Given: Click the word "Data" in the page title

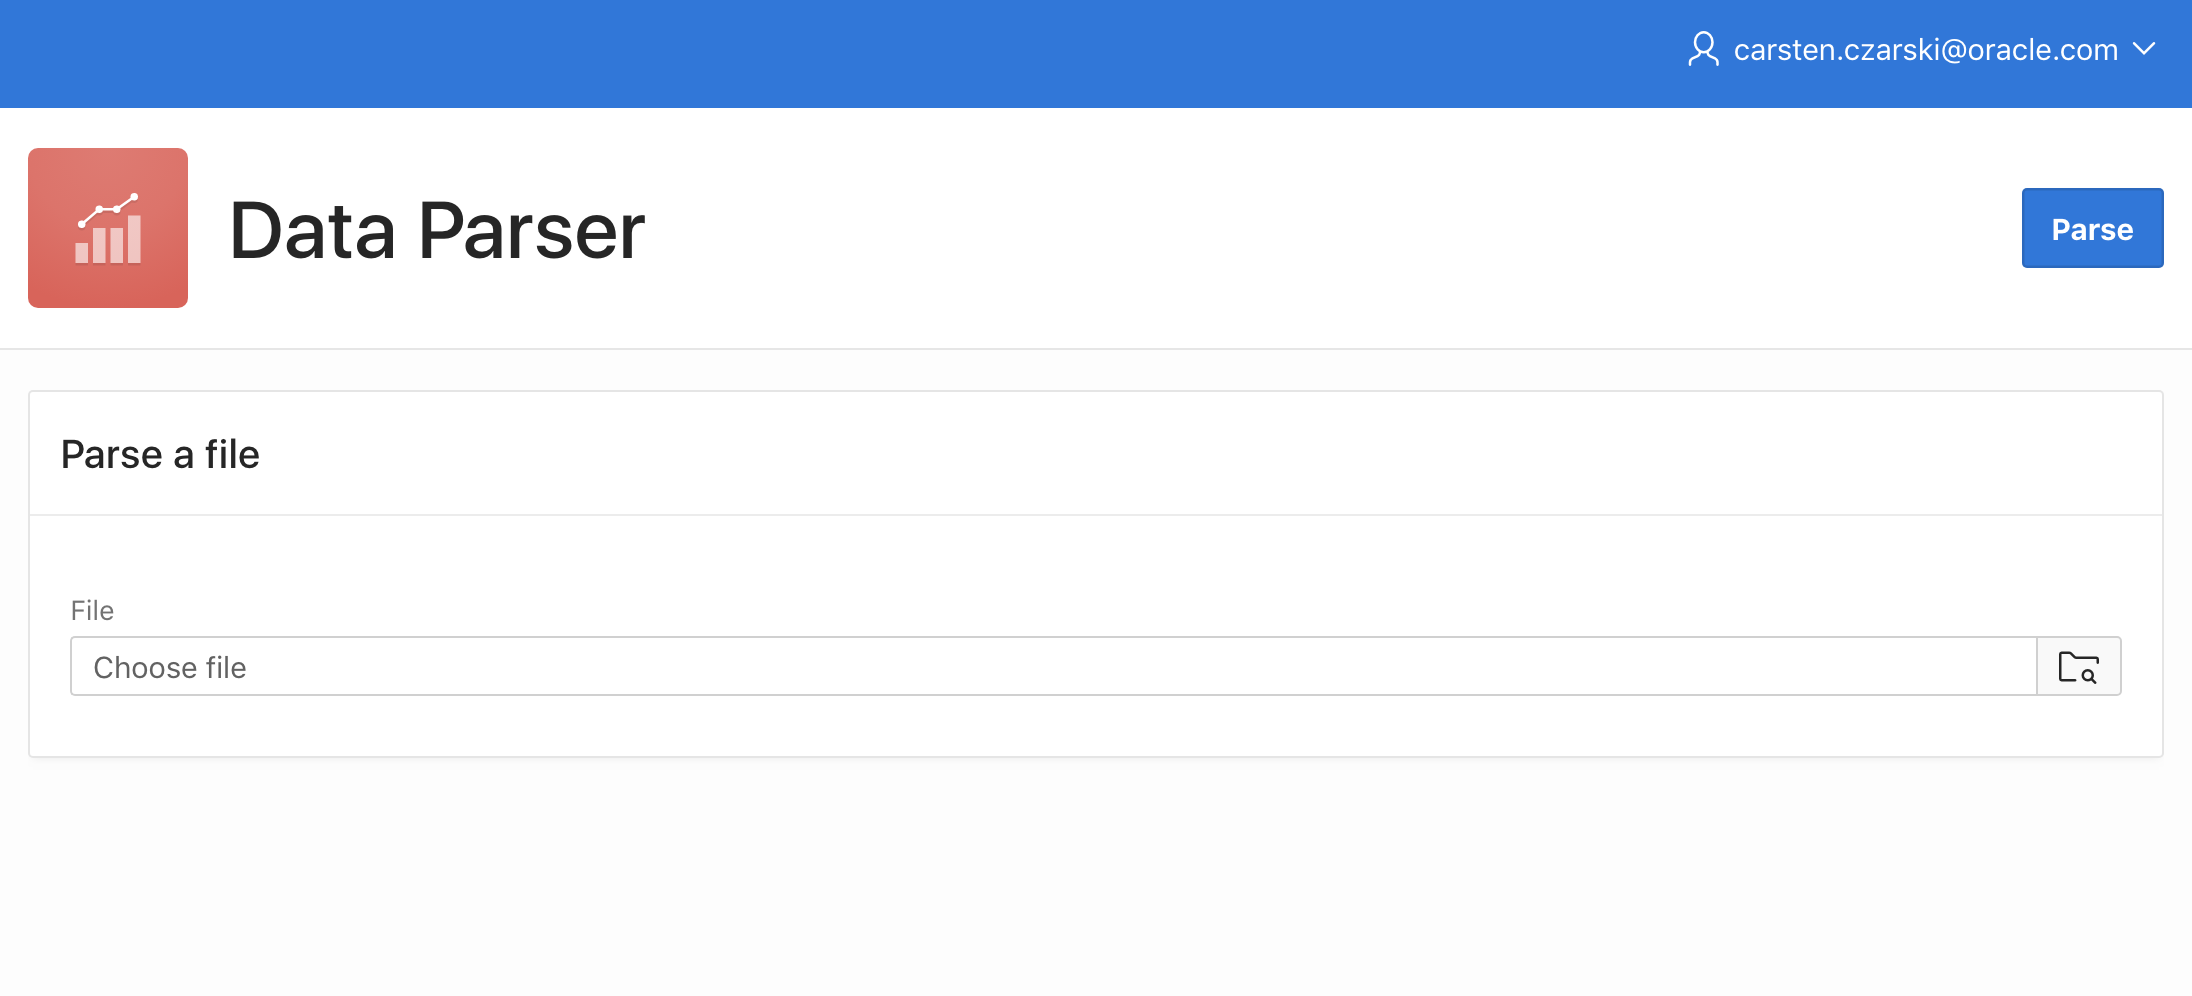Looking at the screenshot, I should 313,231.
